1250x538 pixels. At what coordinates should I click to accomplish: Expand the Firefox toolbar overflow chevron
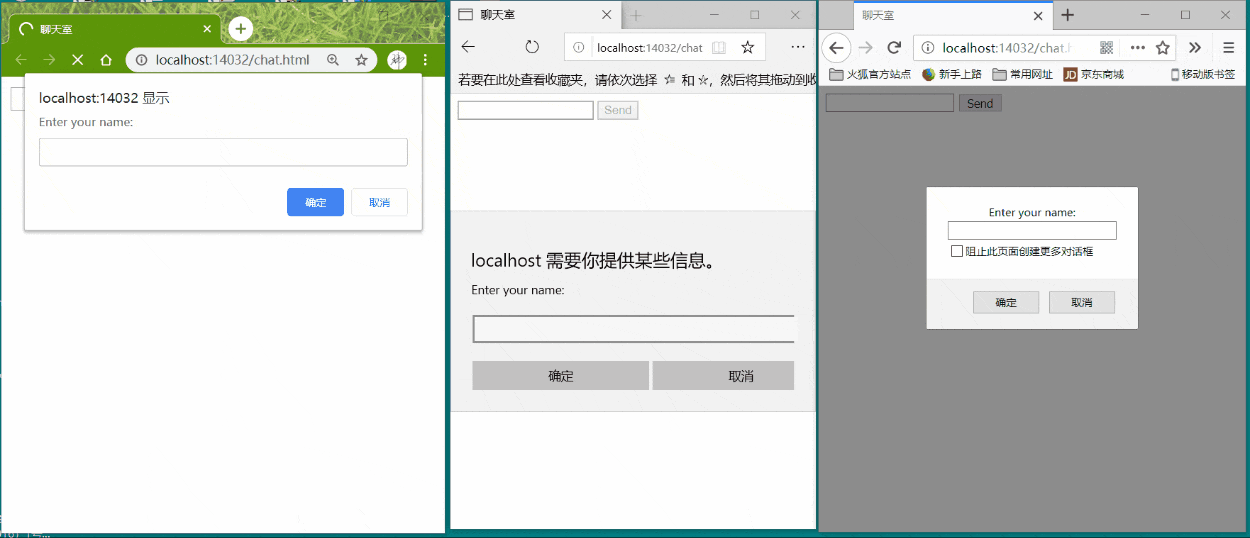coord(1194,47)
